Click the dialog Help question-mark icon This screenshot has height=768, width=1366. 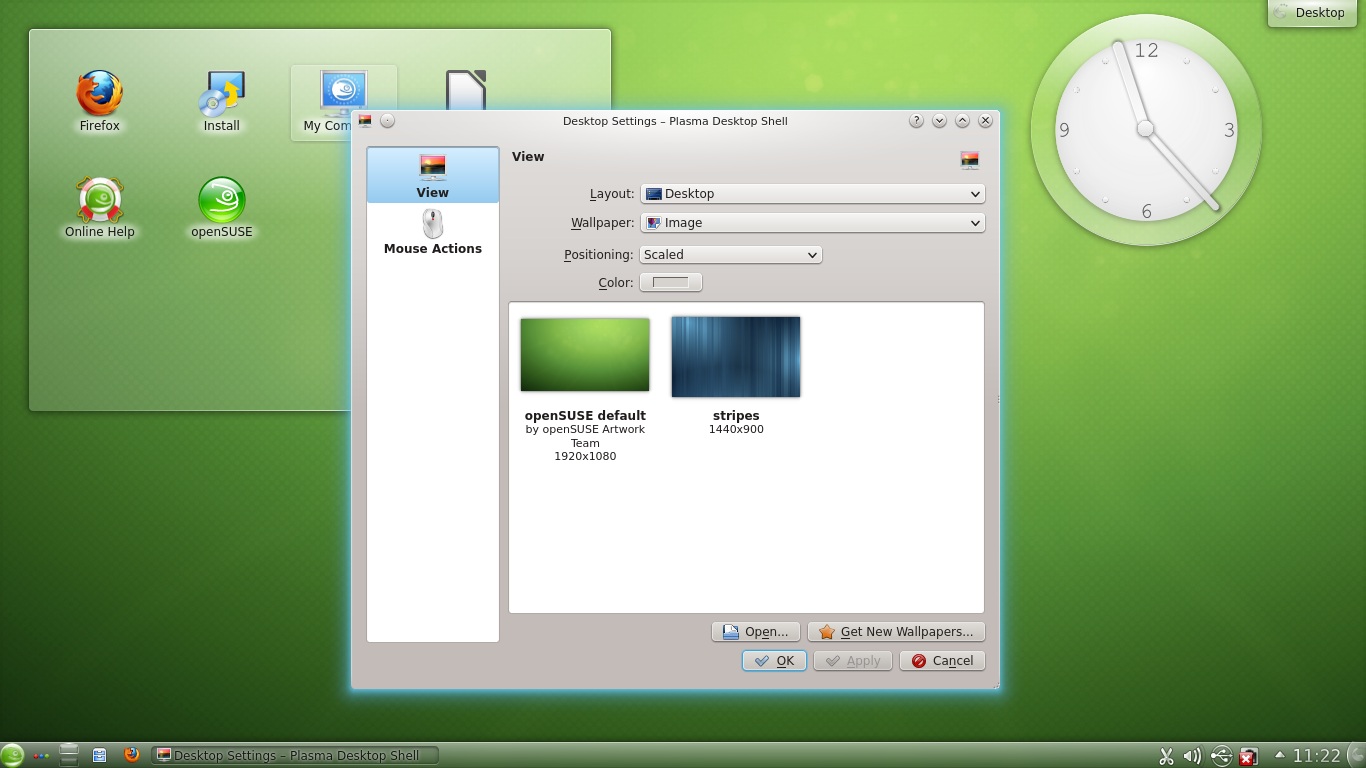(x=916, y=121)
